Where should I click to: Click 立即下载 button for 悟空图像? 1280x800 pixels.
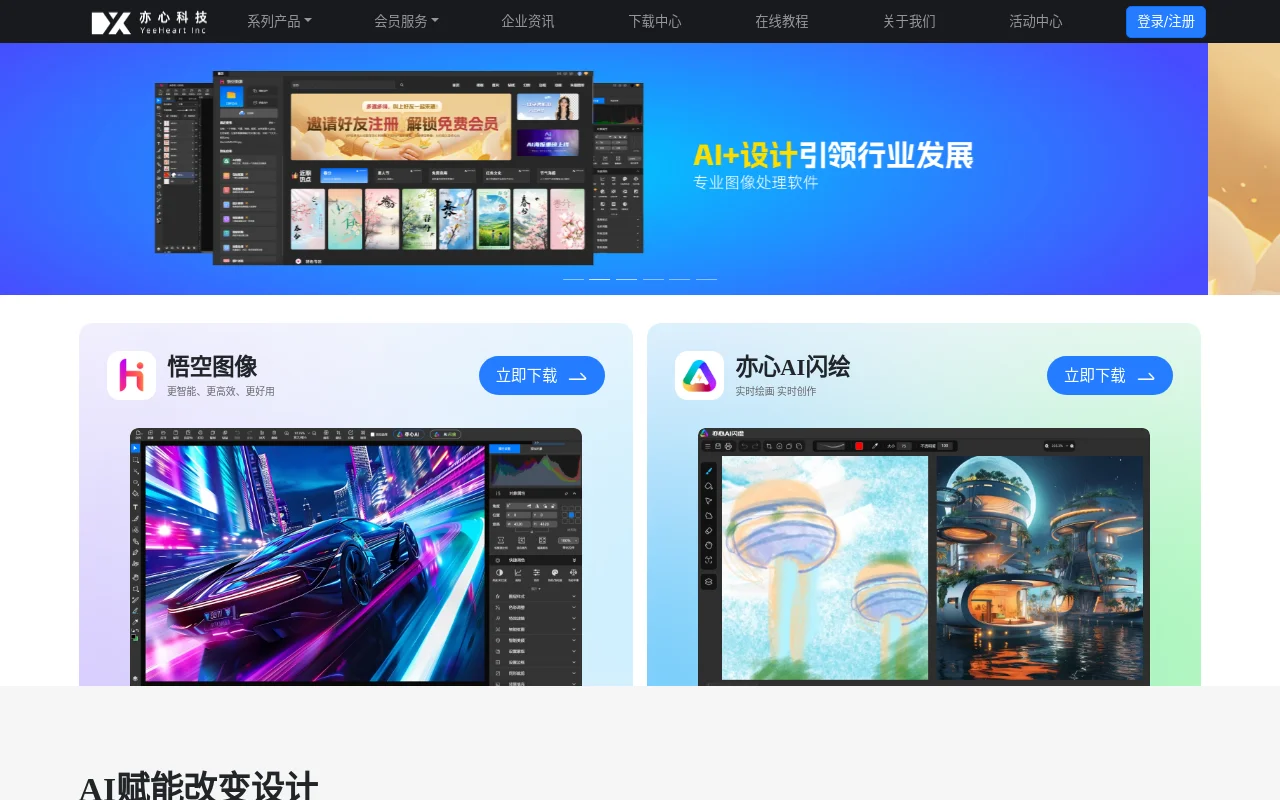pyautogui.click(x=541, y=375)
